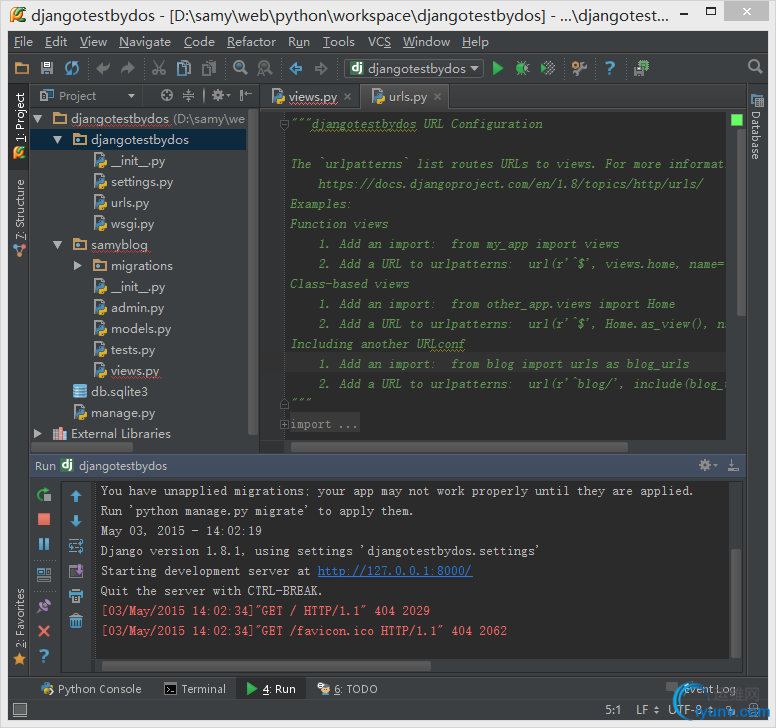
Task: Click the Paste icon in toolbar
Action: coord(209,68)
